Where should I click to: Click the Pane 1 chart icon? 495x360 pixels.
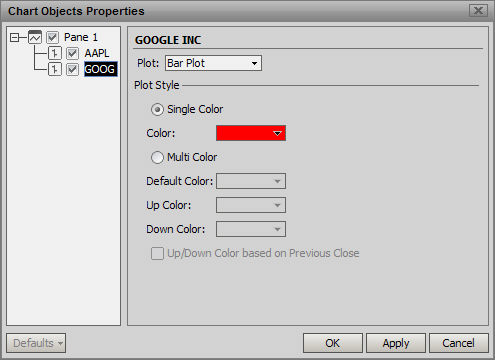tap(35, 37)
